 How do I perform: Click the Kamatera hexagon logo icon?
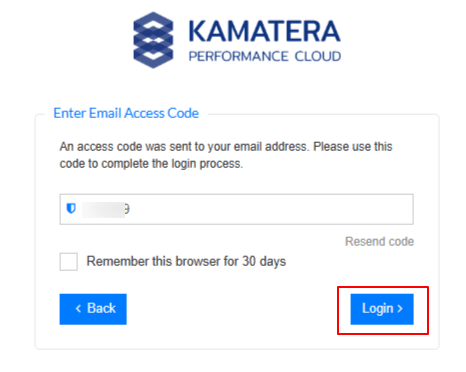153,40
